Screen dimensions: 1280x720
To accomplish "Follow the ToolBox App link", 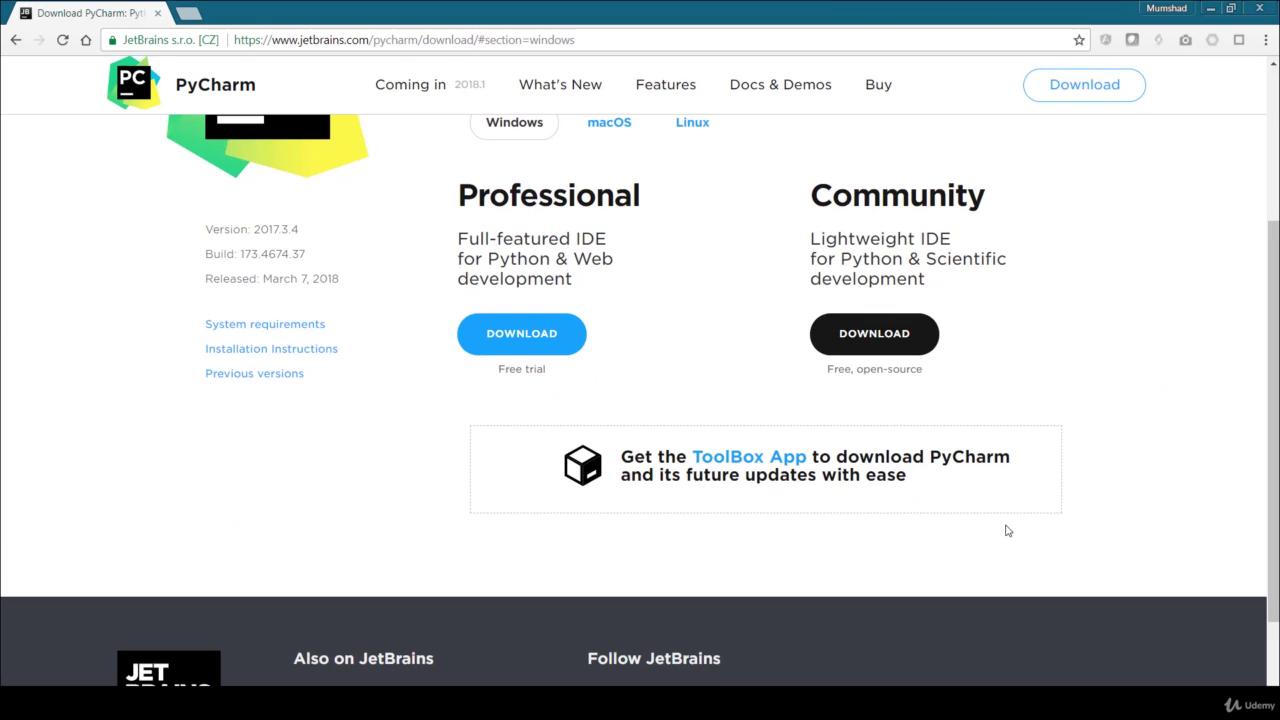I will click(x=749, y=457).
